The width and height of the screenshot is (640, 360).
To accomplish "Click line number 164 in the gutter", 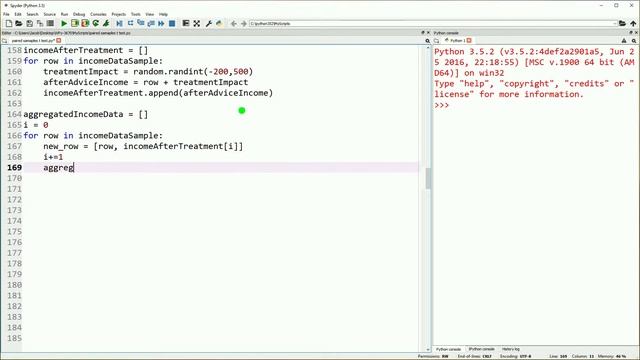I will tap(14, 114).
